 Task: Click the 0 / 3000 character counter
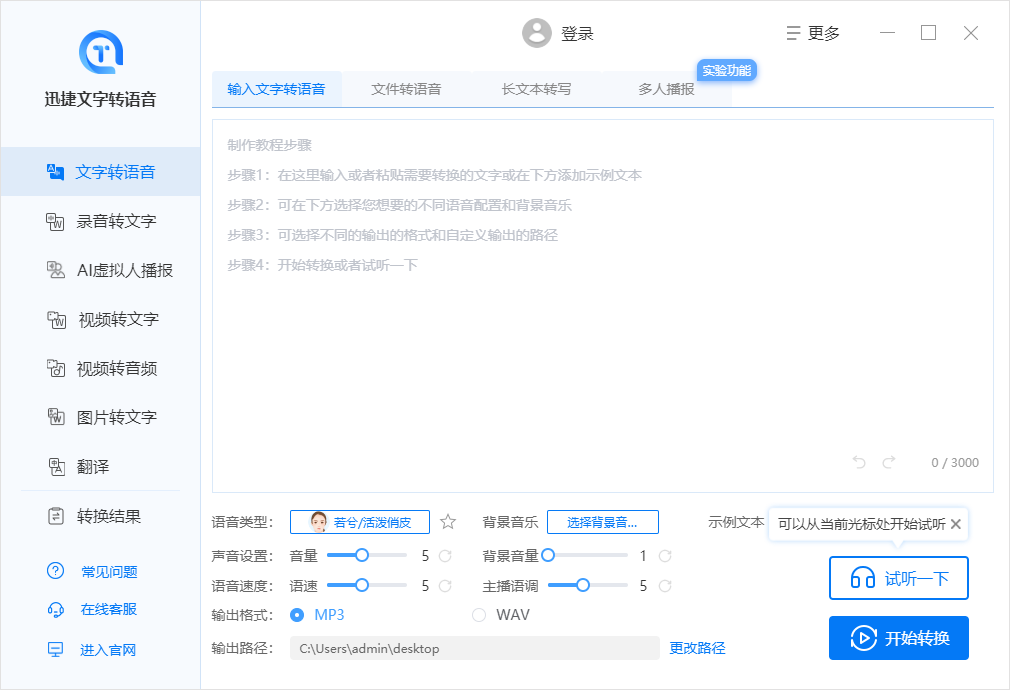pyautogui.click(x=955, y=463)
